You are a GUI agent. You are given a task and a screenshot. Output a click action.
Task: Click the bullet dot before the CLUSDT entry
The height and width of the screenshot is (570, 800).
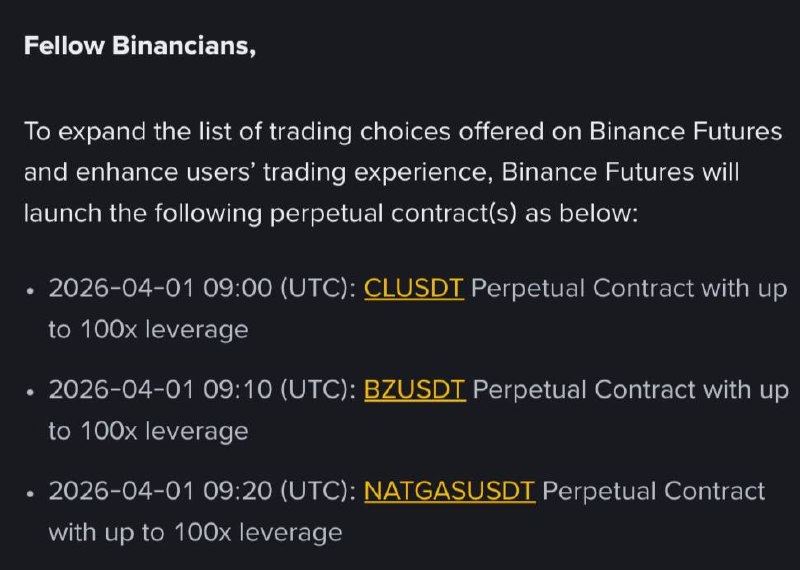click(x=31, y=291)
